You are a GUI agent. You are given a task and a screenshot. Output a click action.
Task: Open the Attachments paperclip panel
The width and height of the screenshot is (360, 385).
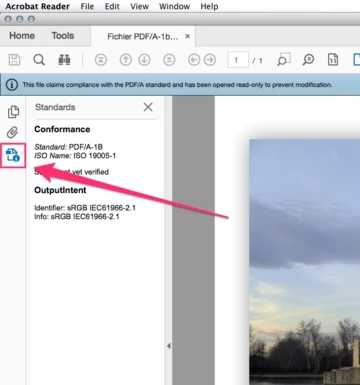(x=13, y=132)
